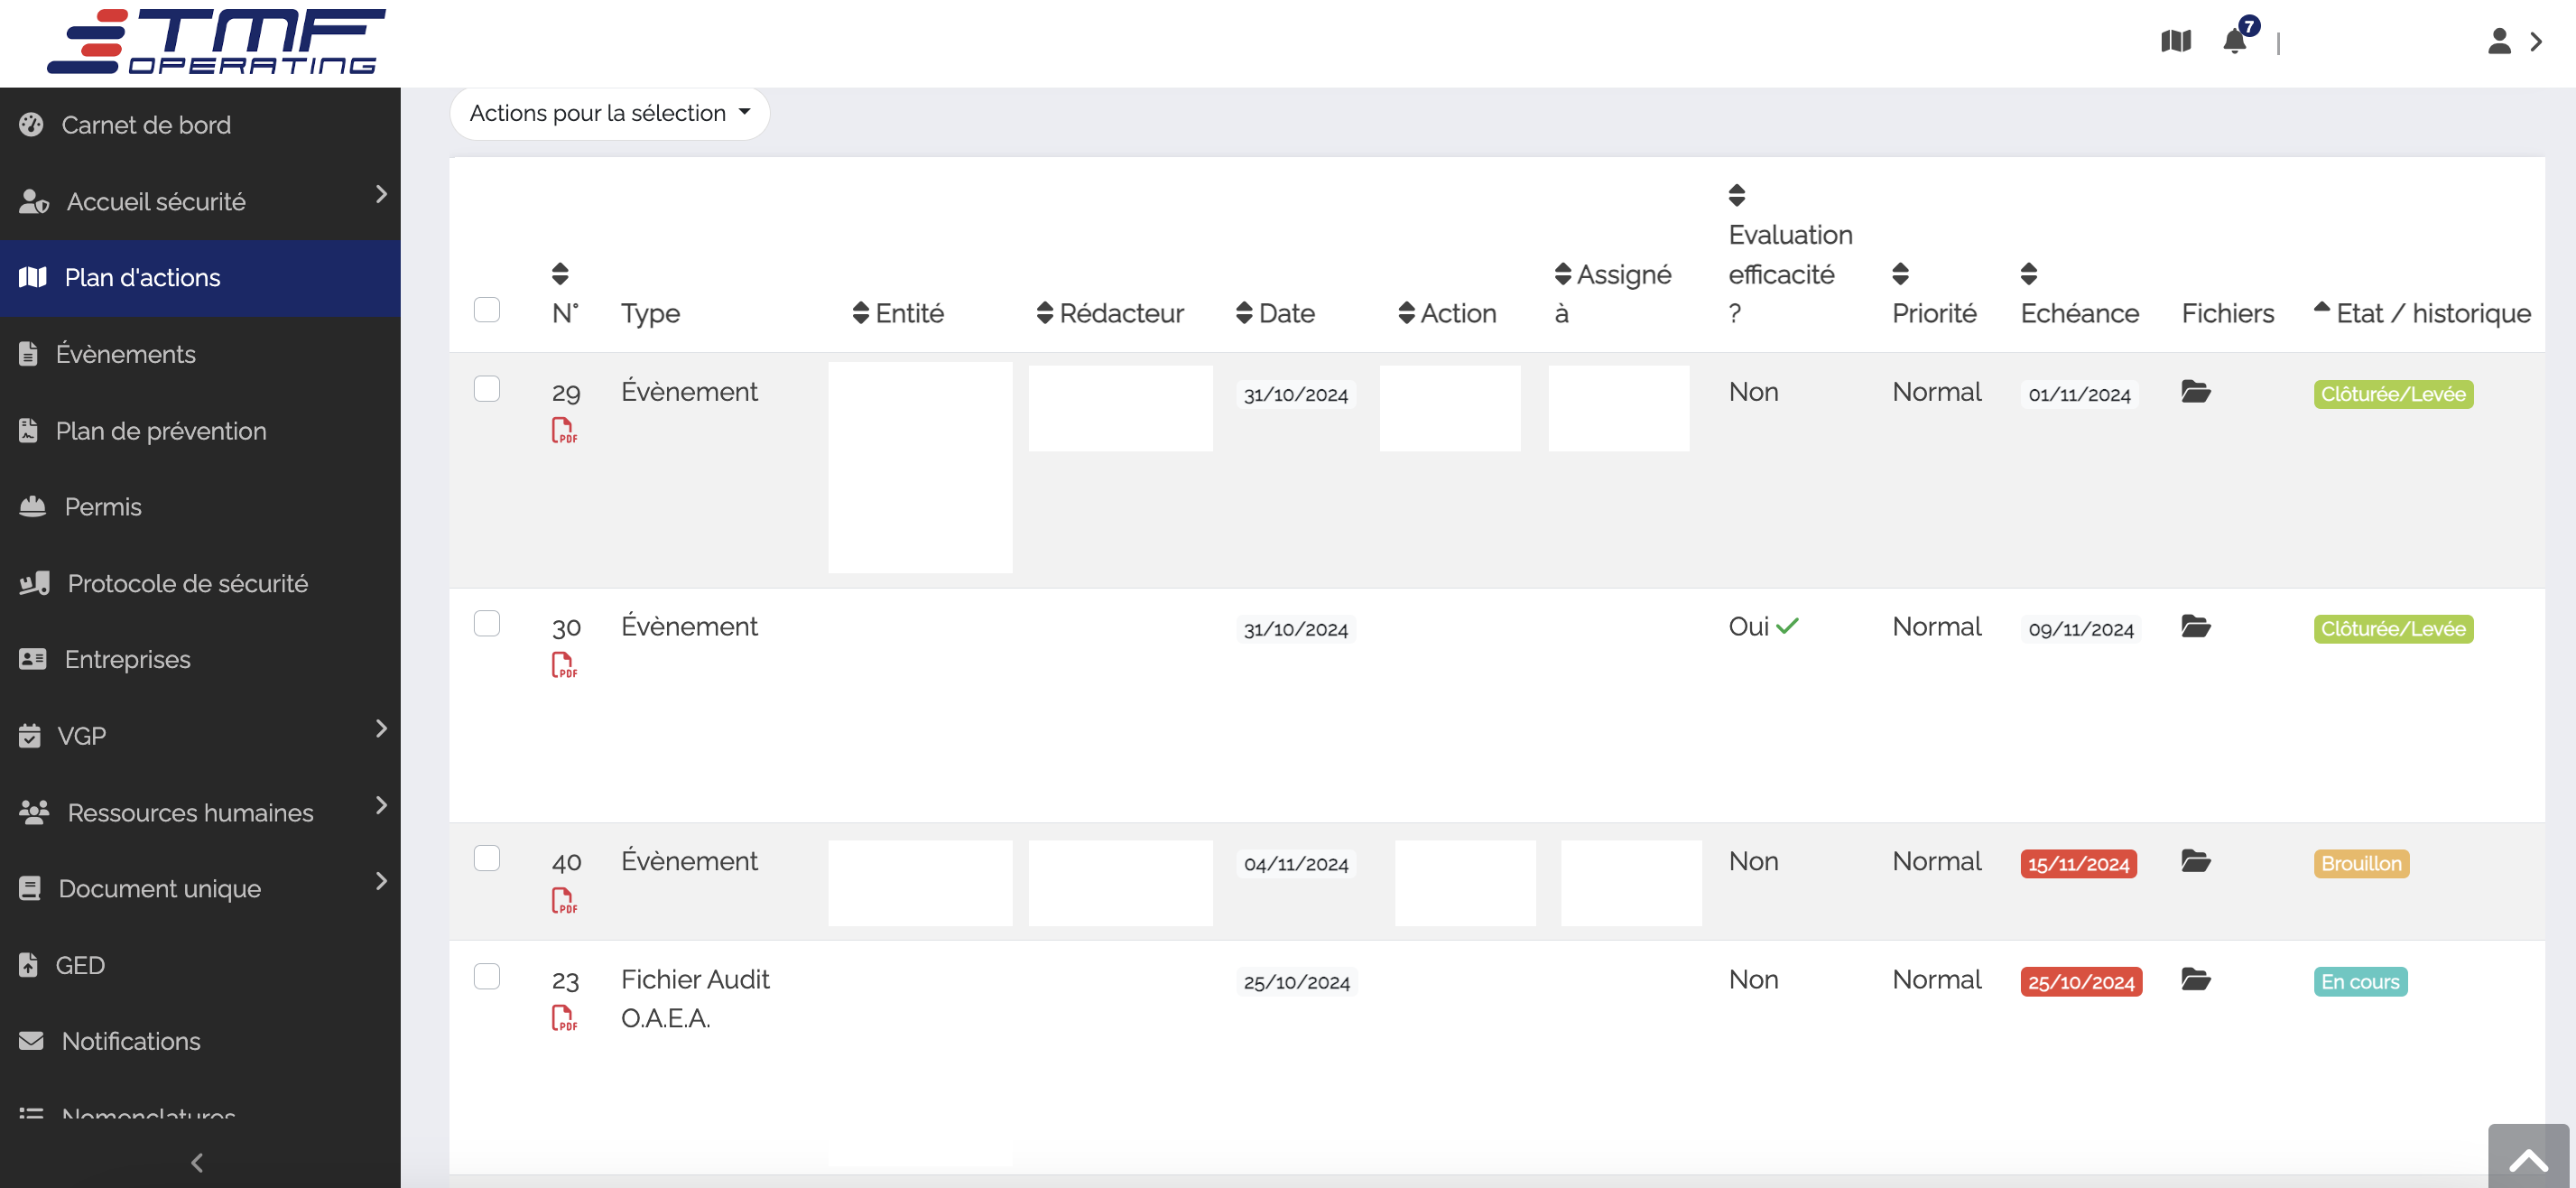The width and height of the screenshot is (2576, 1188).
Task: Click the PDF icon for action 40
Action: click(x=565, y=900)
